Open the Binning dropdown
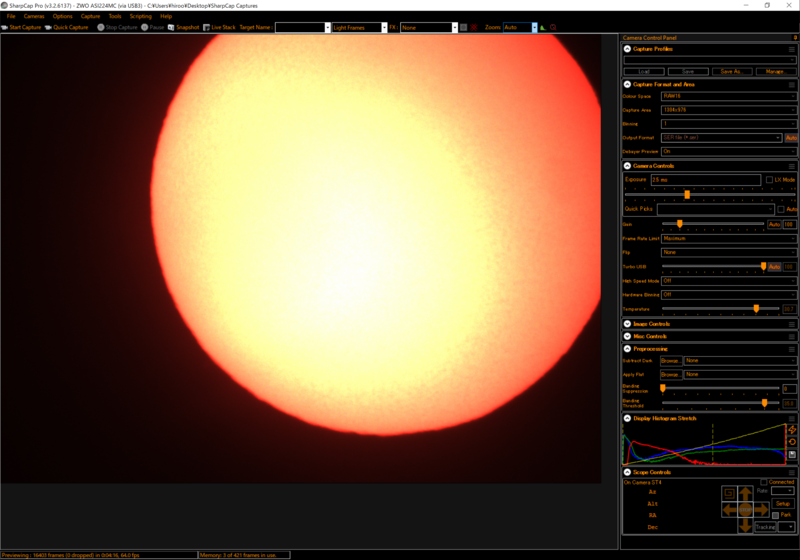The height and width of the screenshot is (560, 800). pyautogui.click(x=729, y=123)
